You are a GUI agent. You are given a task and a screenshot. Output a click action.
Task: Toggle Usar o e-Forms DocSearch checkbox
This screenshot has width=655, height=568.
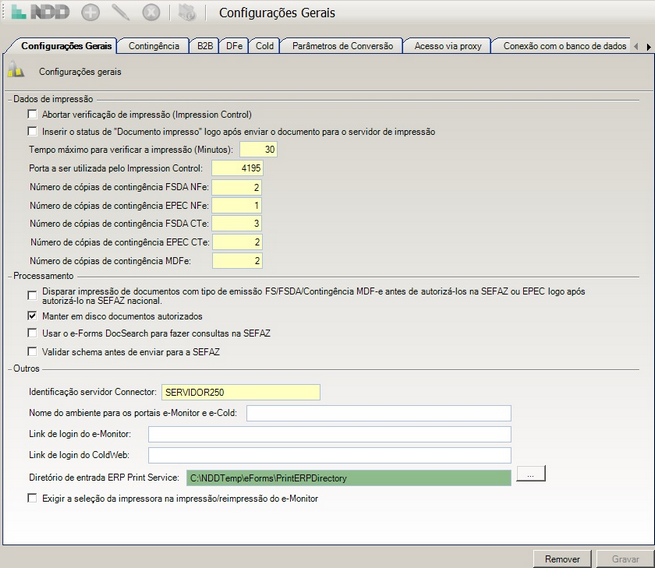coord(33,333)
